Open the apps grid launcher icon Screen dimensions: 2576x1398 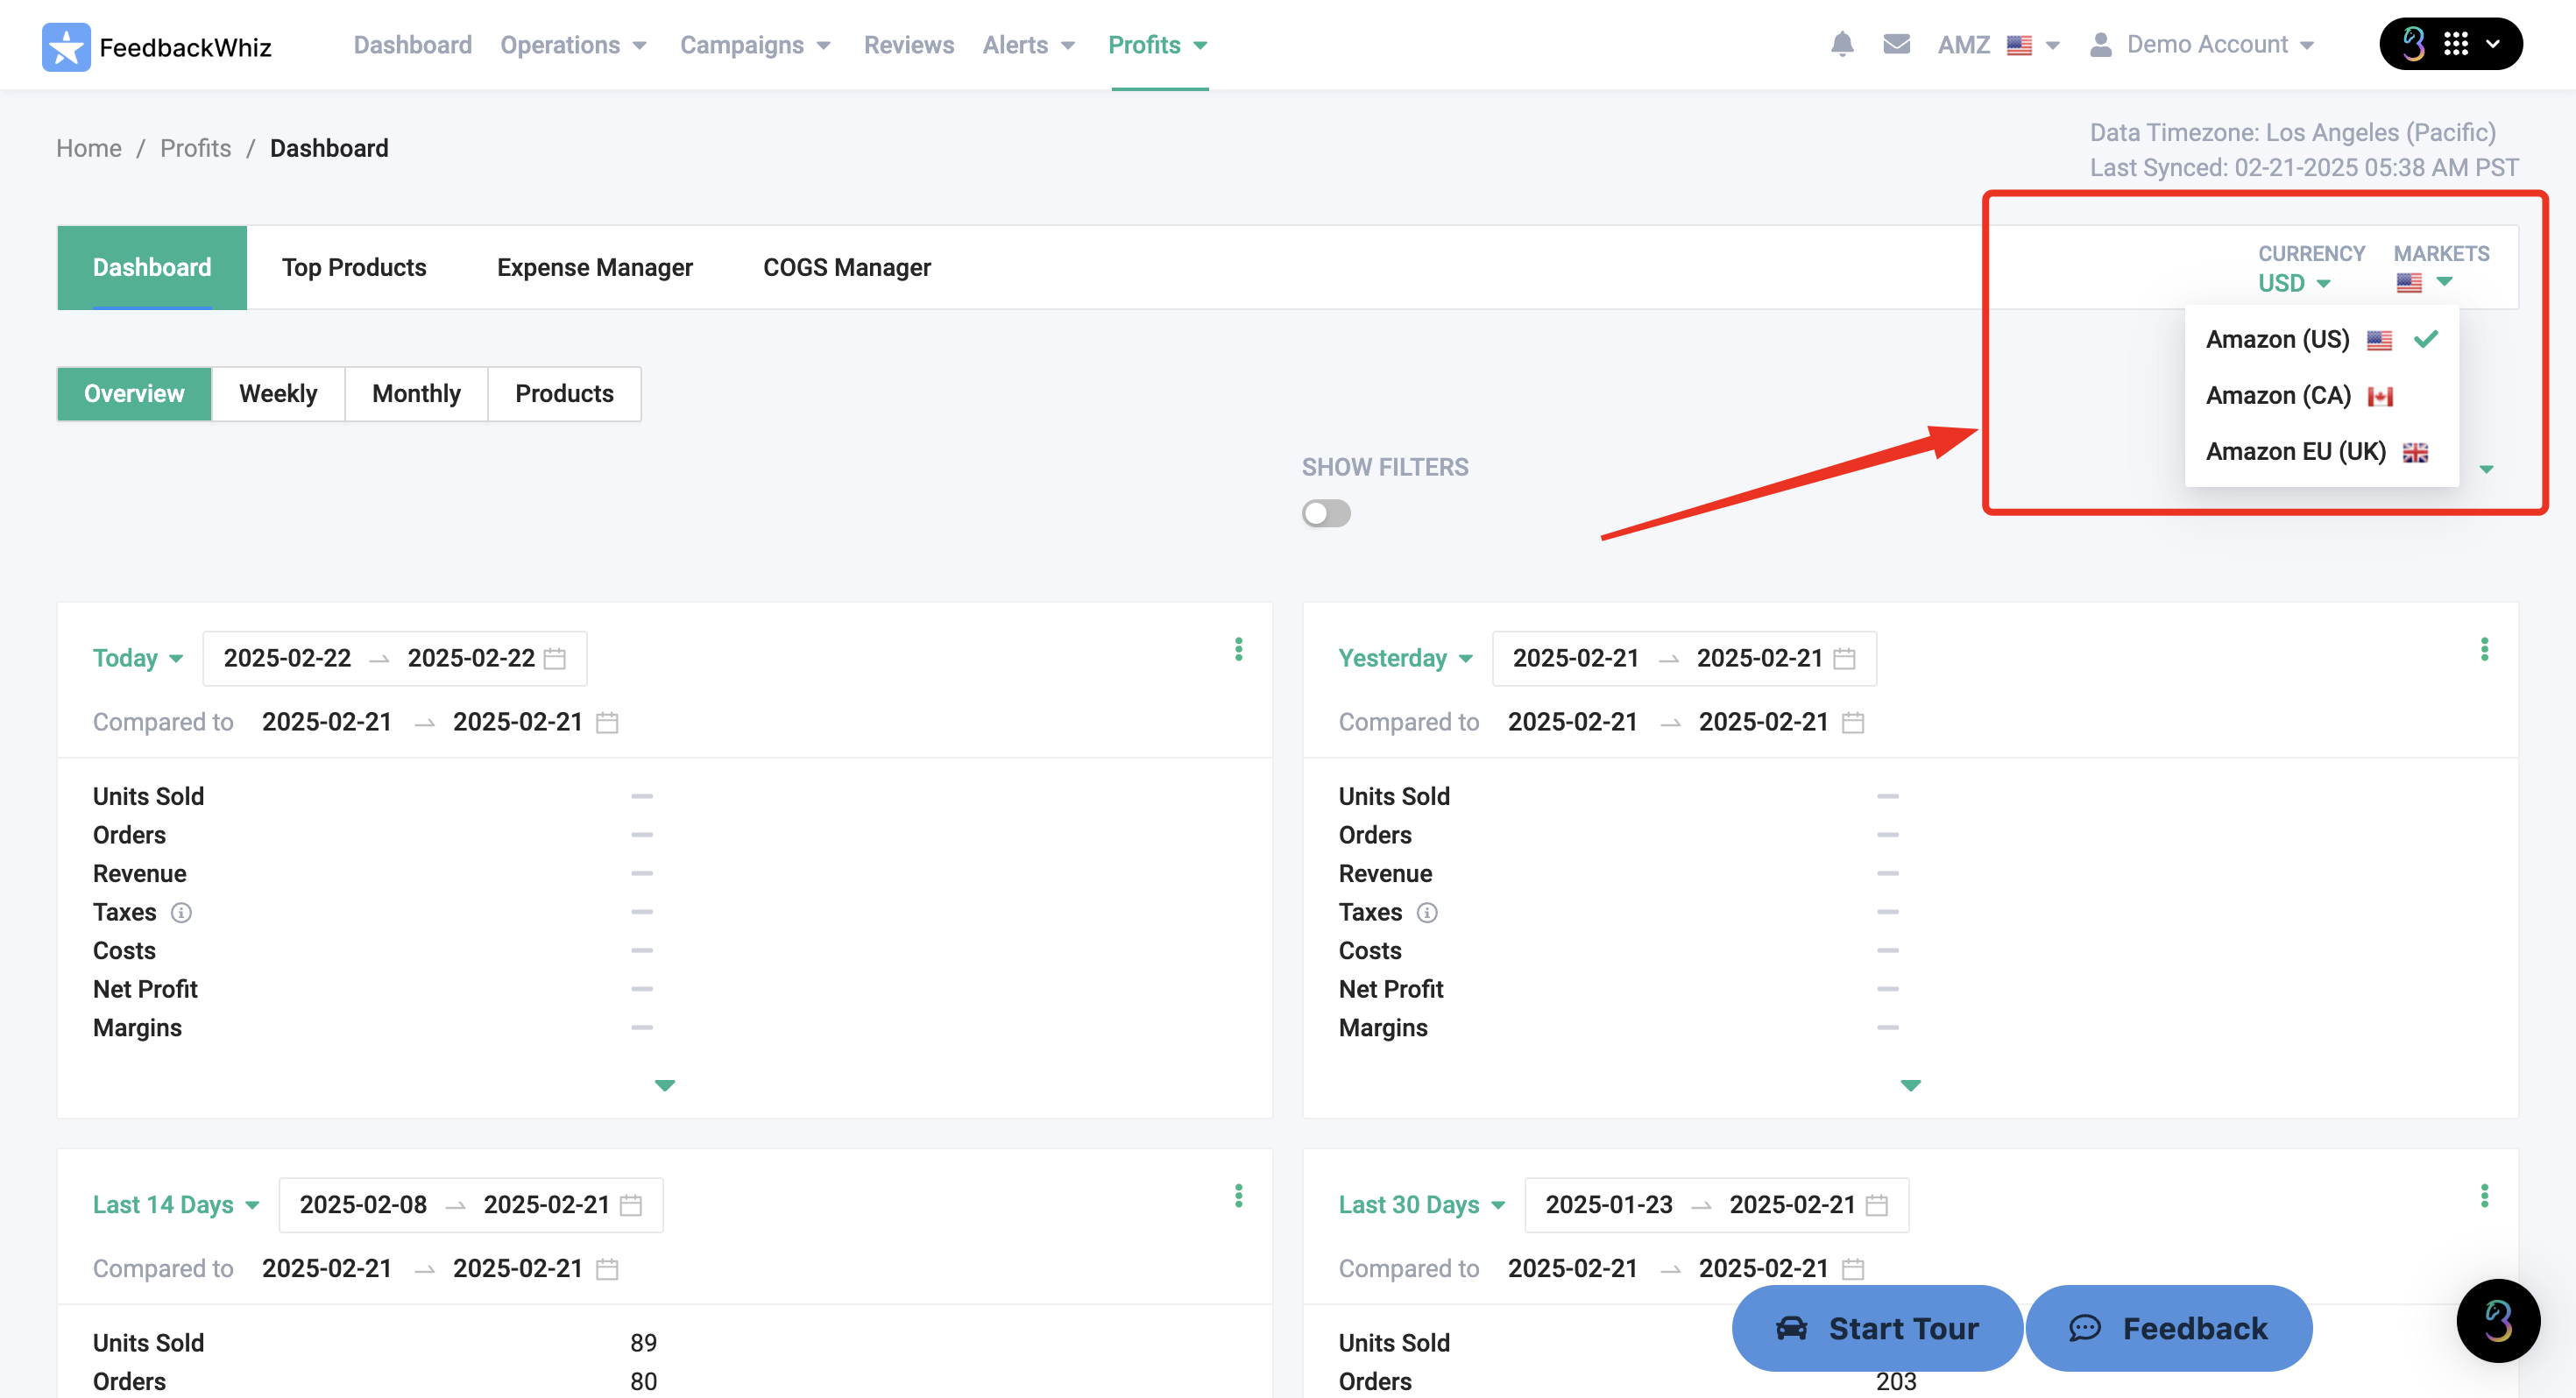(x=2455, y=44)
